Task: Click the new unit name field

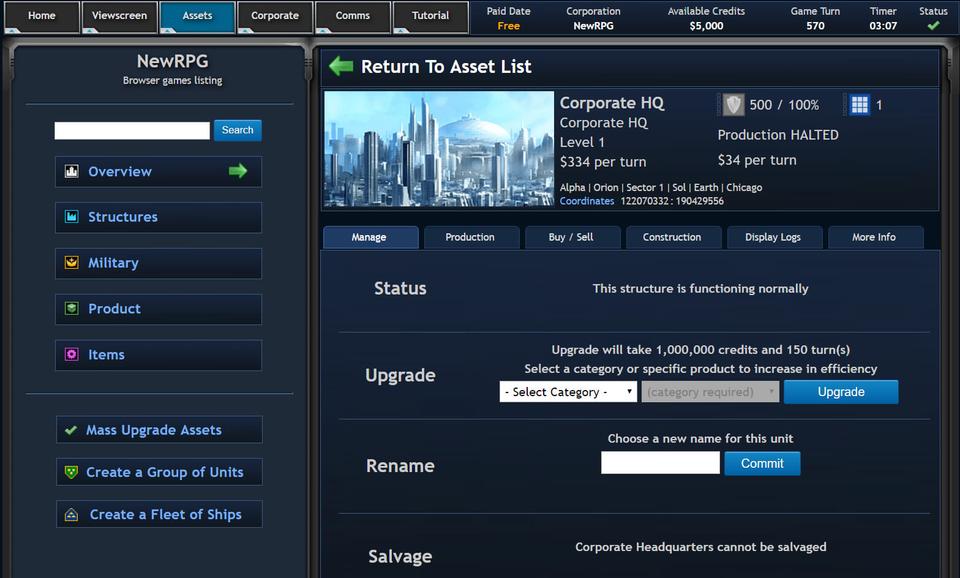Action: point(660,463)
